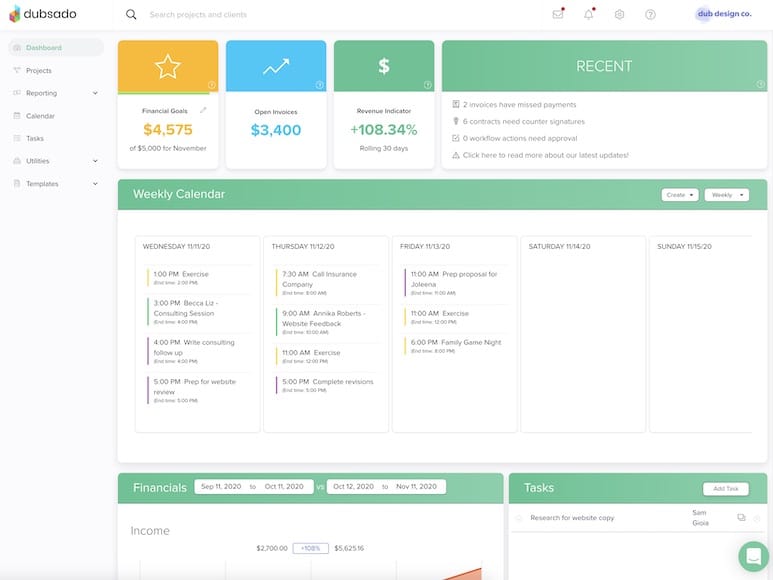This screenshot has width=773, height=580.
Task: Click the Open Invoices trend arrow icon
Action: pos(276,67)
